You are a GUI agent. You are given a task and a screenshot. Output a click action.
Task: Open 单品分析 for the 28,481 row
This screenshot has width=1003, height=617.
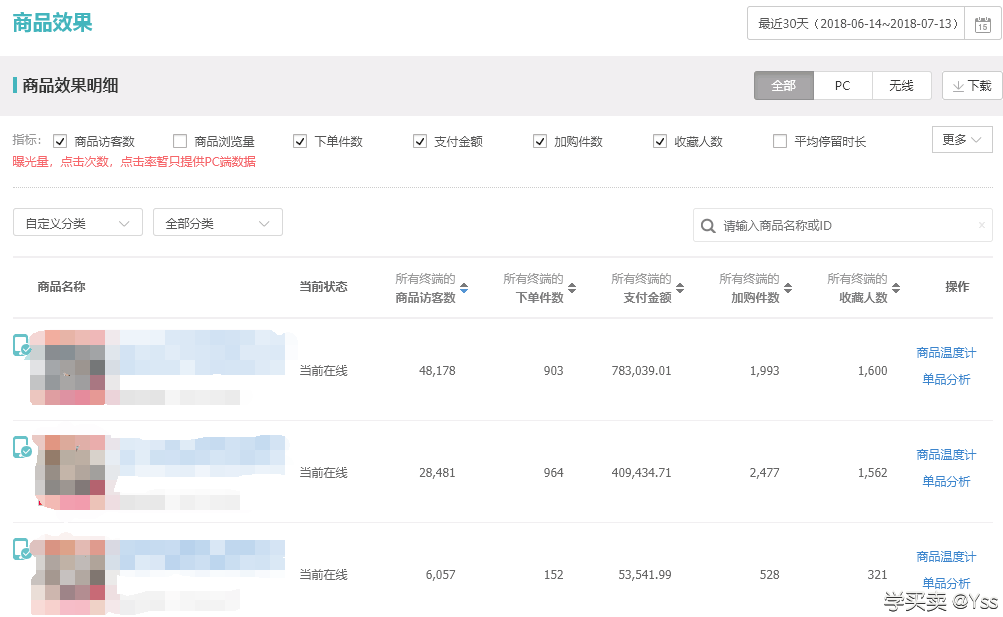coord(946,481)
